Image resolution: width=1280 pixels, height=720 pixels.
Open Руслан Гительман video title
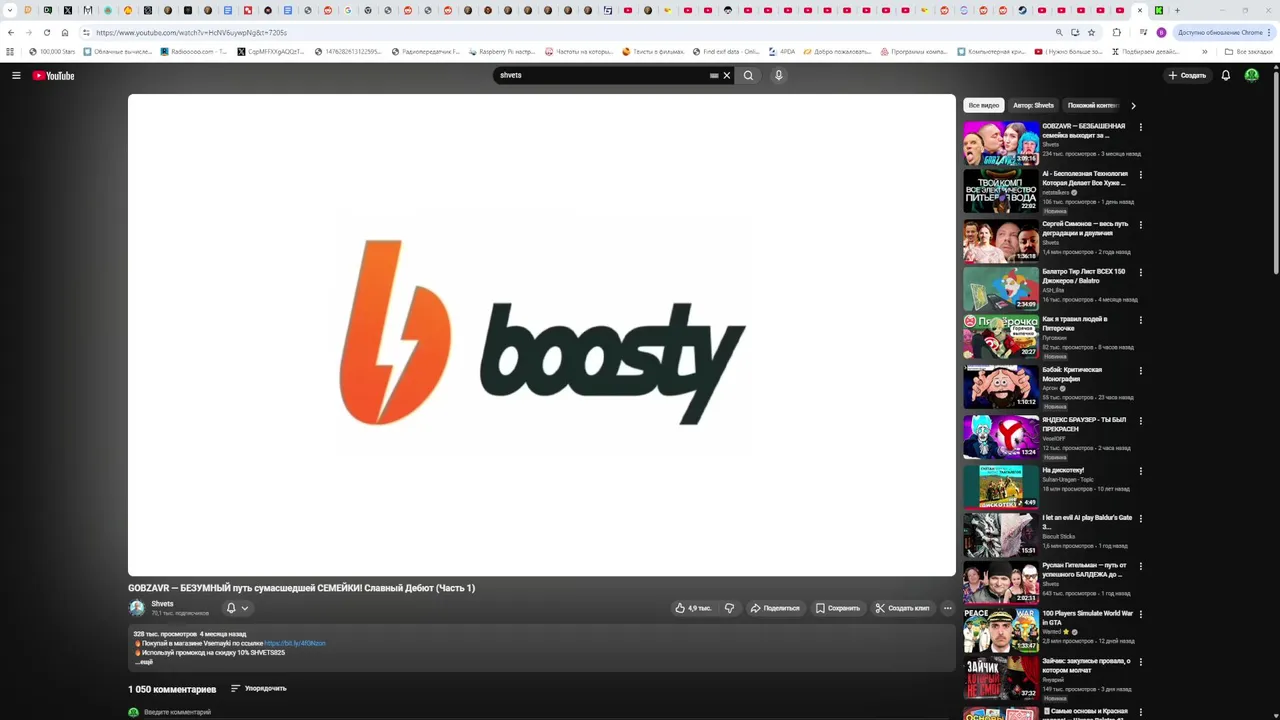1084,570
